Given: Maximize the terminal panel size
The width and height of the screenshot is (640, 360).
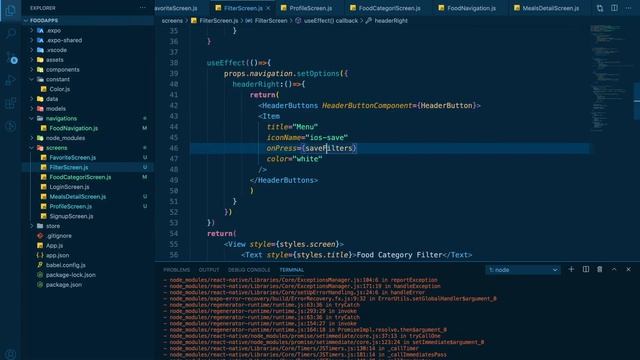Looking at the screenshot, I should pos(614,269).
